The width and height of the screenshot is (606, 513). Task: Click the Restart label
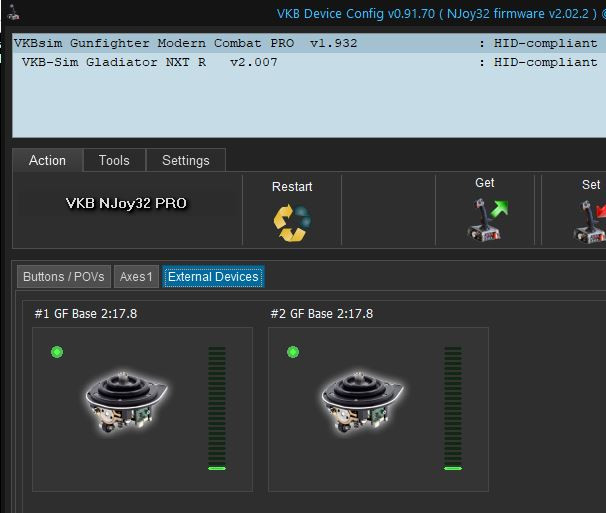292,187
